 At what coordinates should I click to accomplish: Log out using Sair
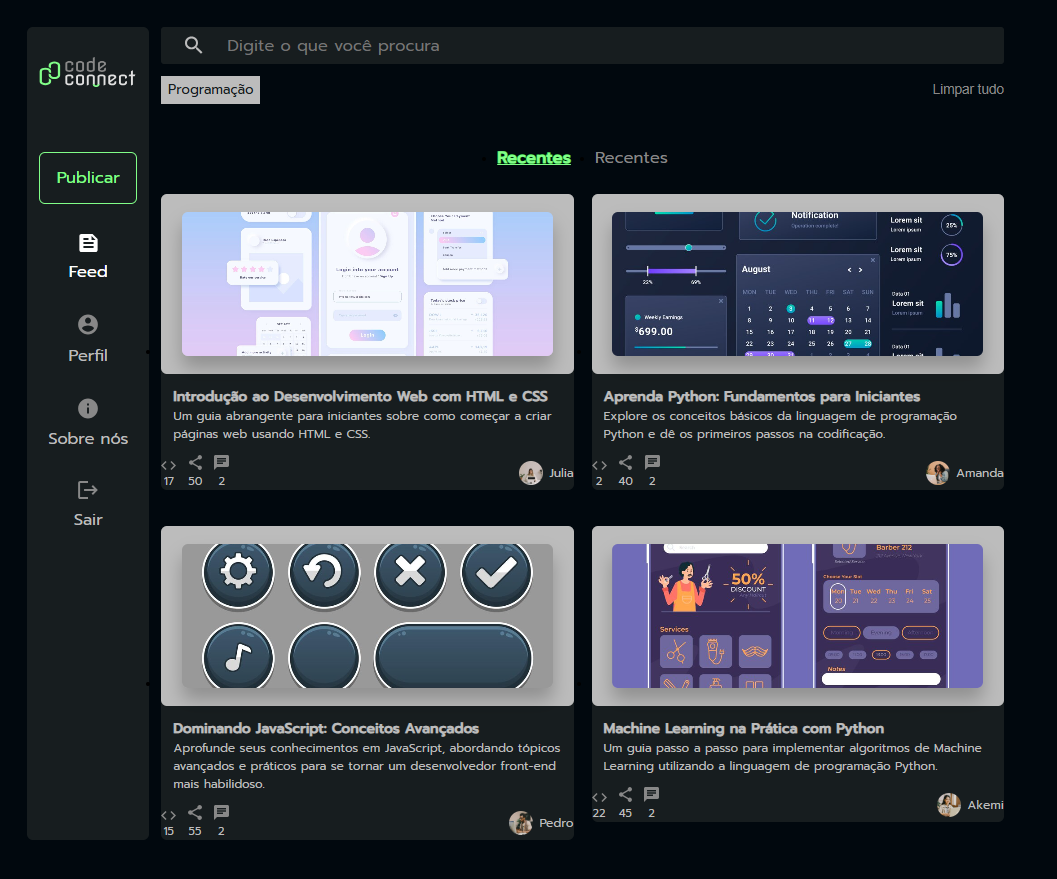(x=88, y=504)
